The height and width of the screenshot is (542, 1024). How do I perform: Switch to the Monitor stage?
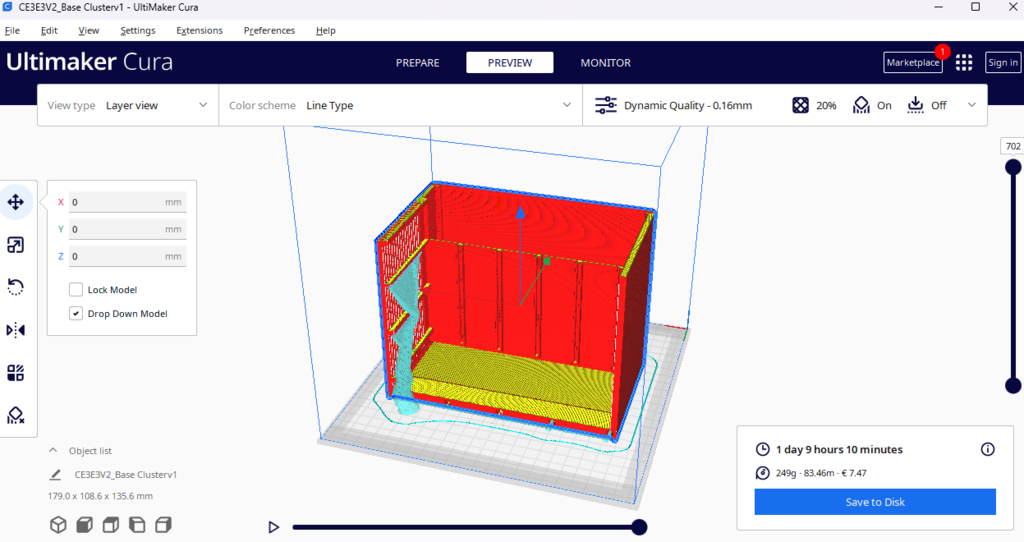[605, 63]
